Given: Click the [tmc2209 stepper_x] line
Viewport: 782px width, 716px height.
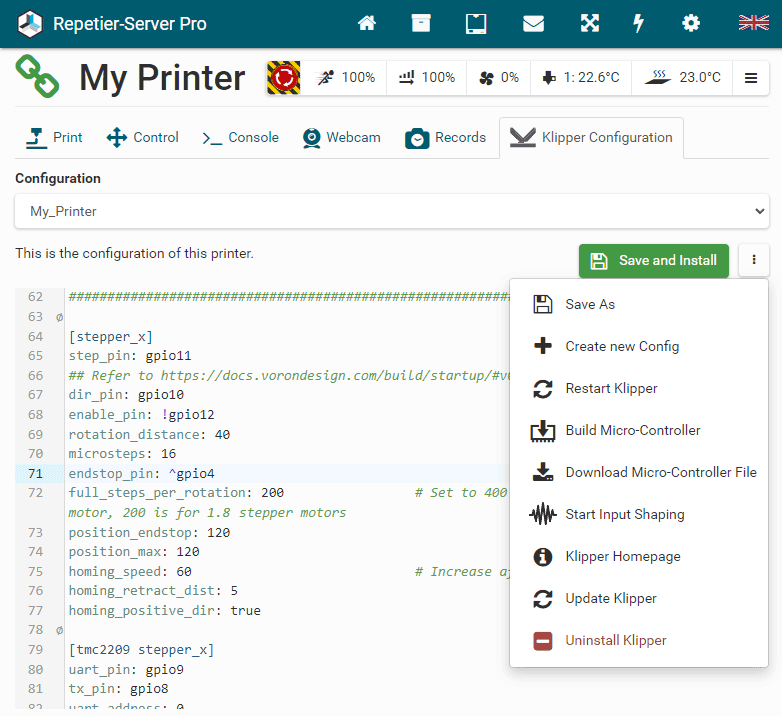Looking at the screenshot, I should (141, 650).
